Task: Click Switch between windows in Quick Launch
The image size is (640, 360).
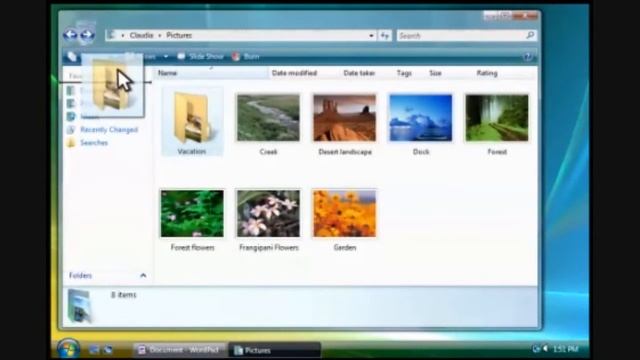Action: (x=108, y=350)
